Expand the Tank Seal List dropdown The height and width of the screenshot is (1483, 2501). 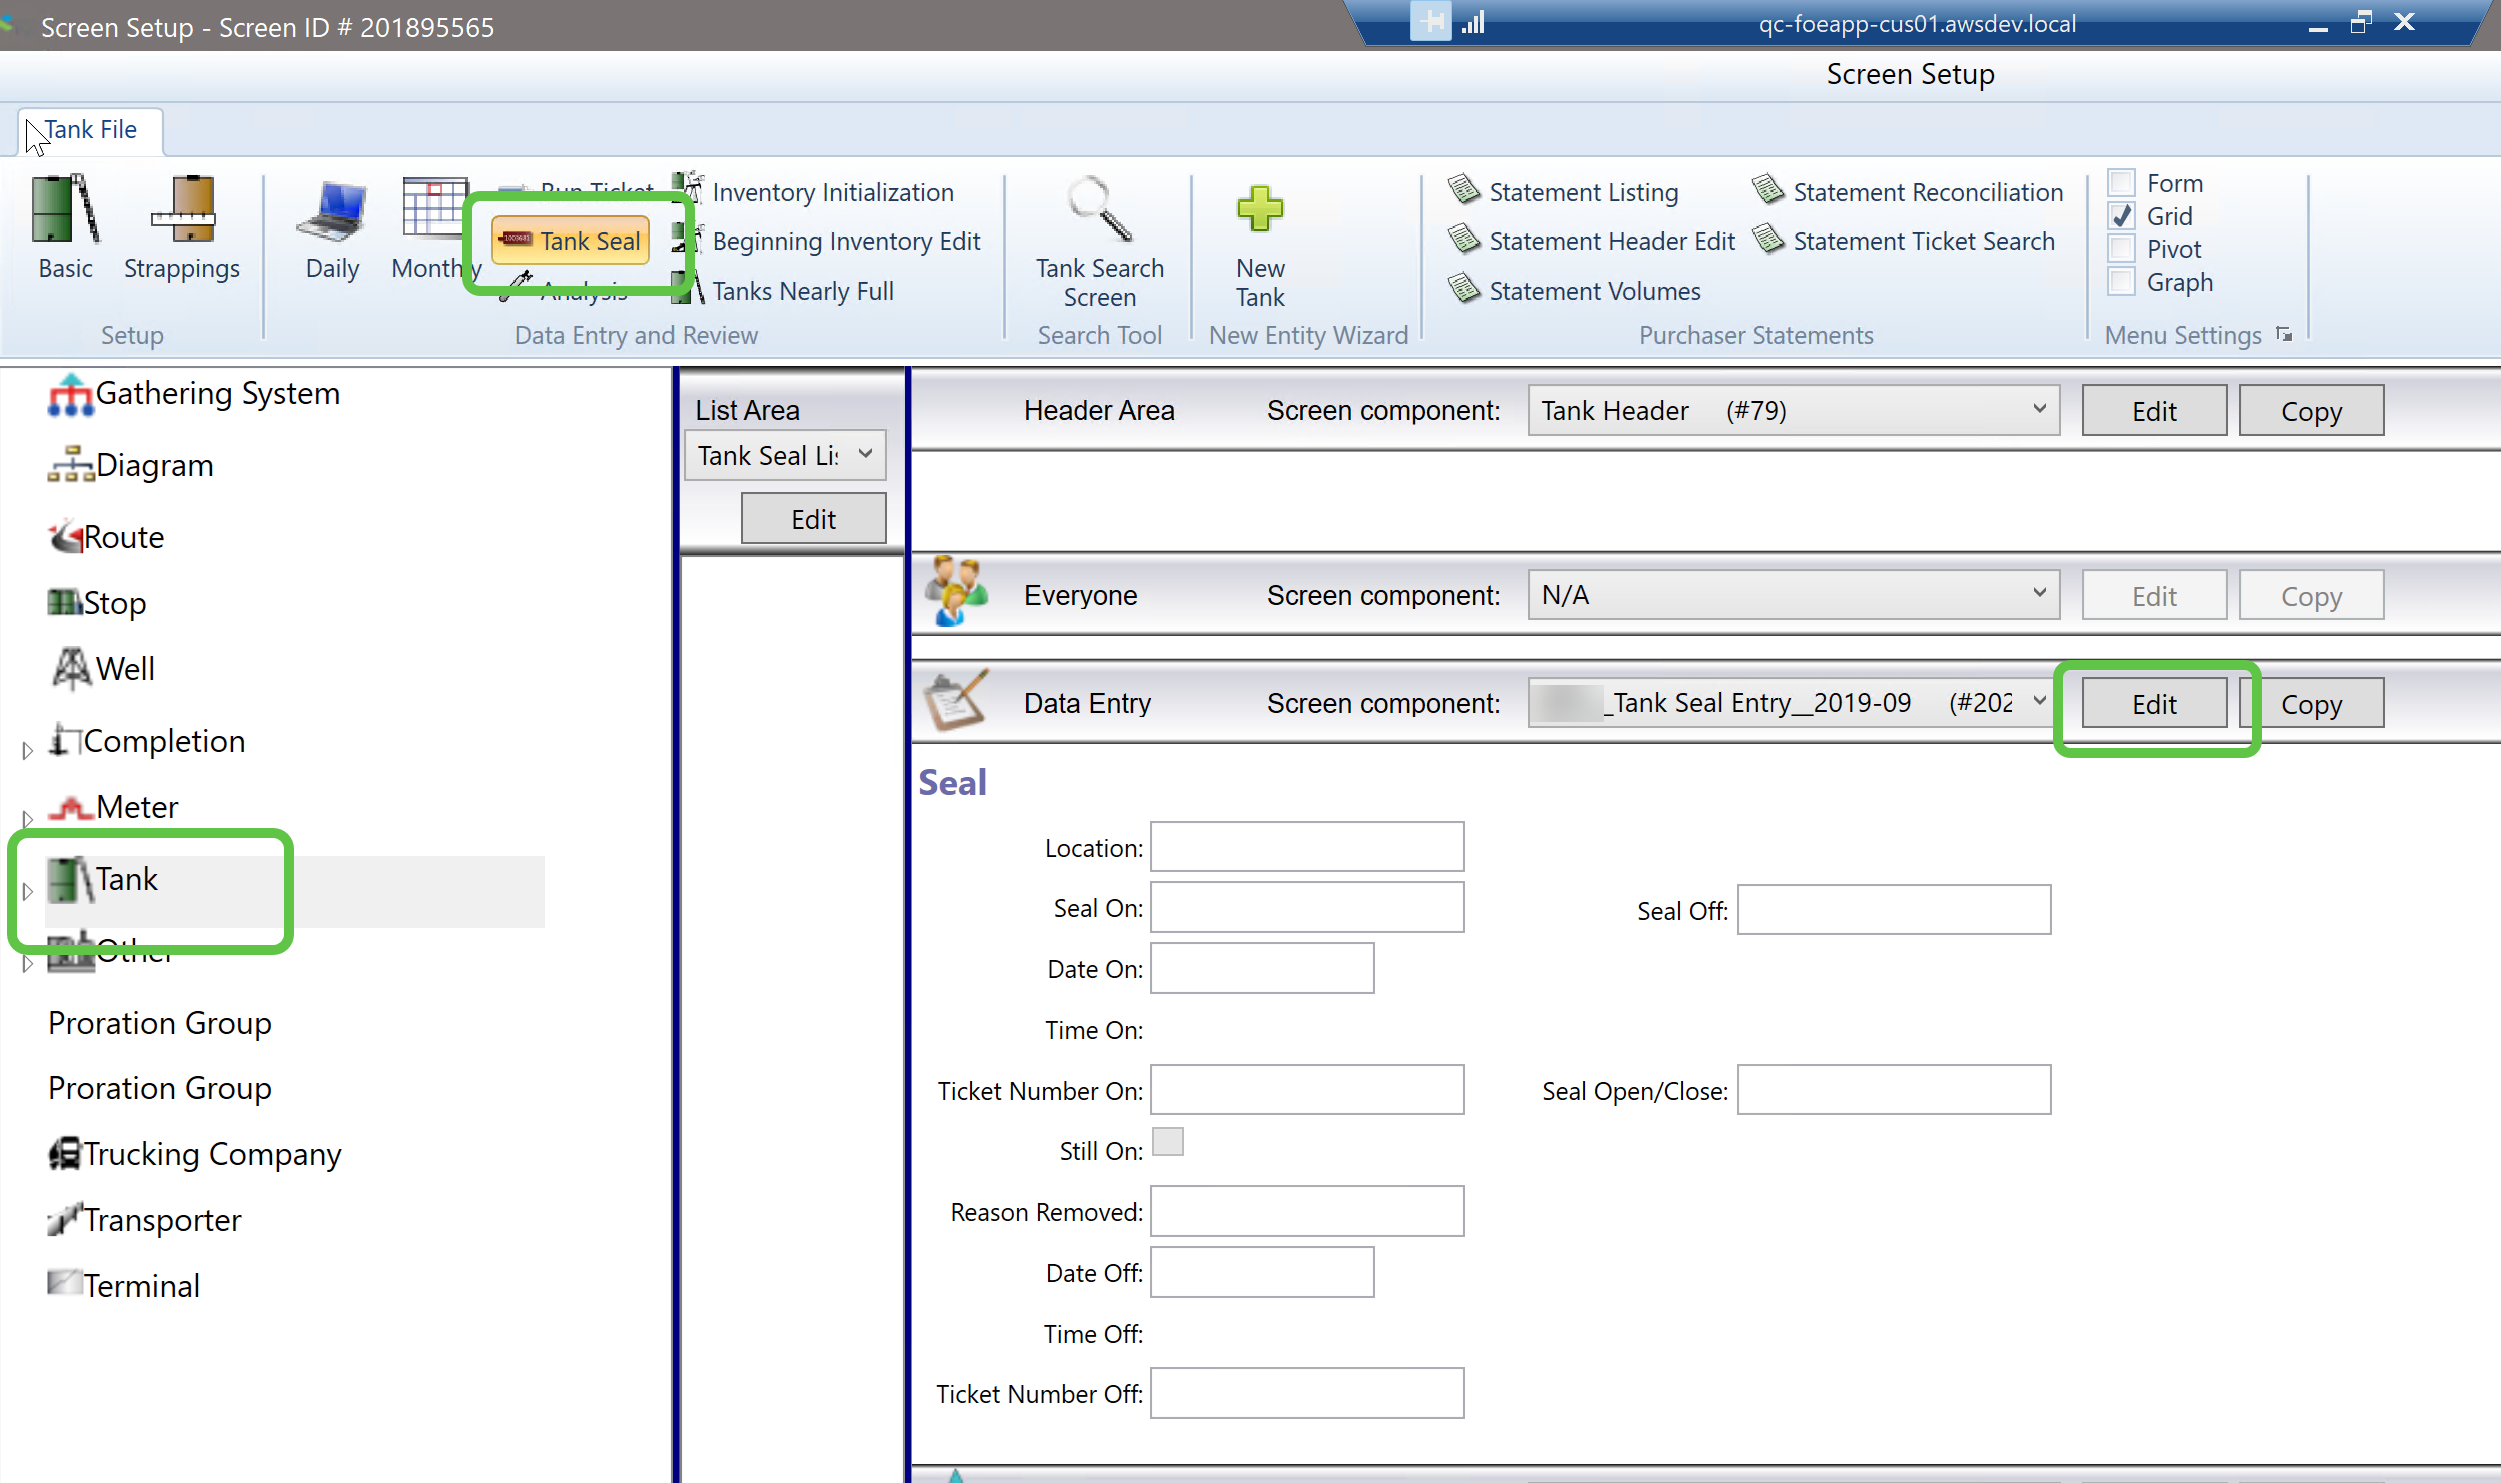tap(865, 455)
